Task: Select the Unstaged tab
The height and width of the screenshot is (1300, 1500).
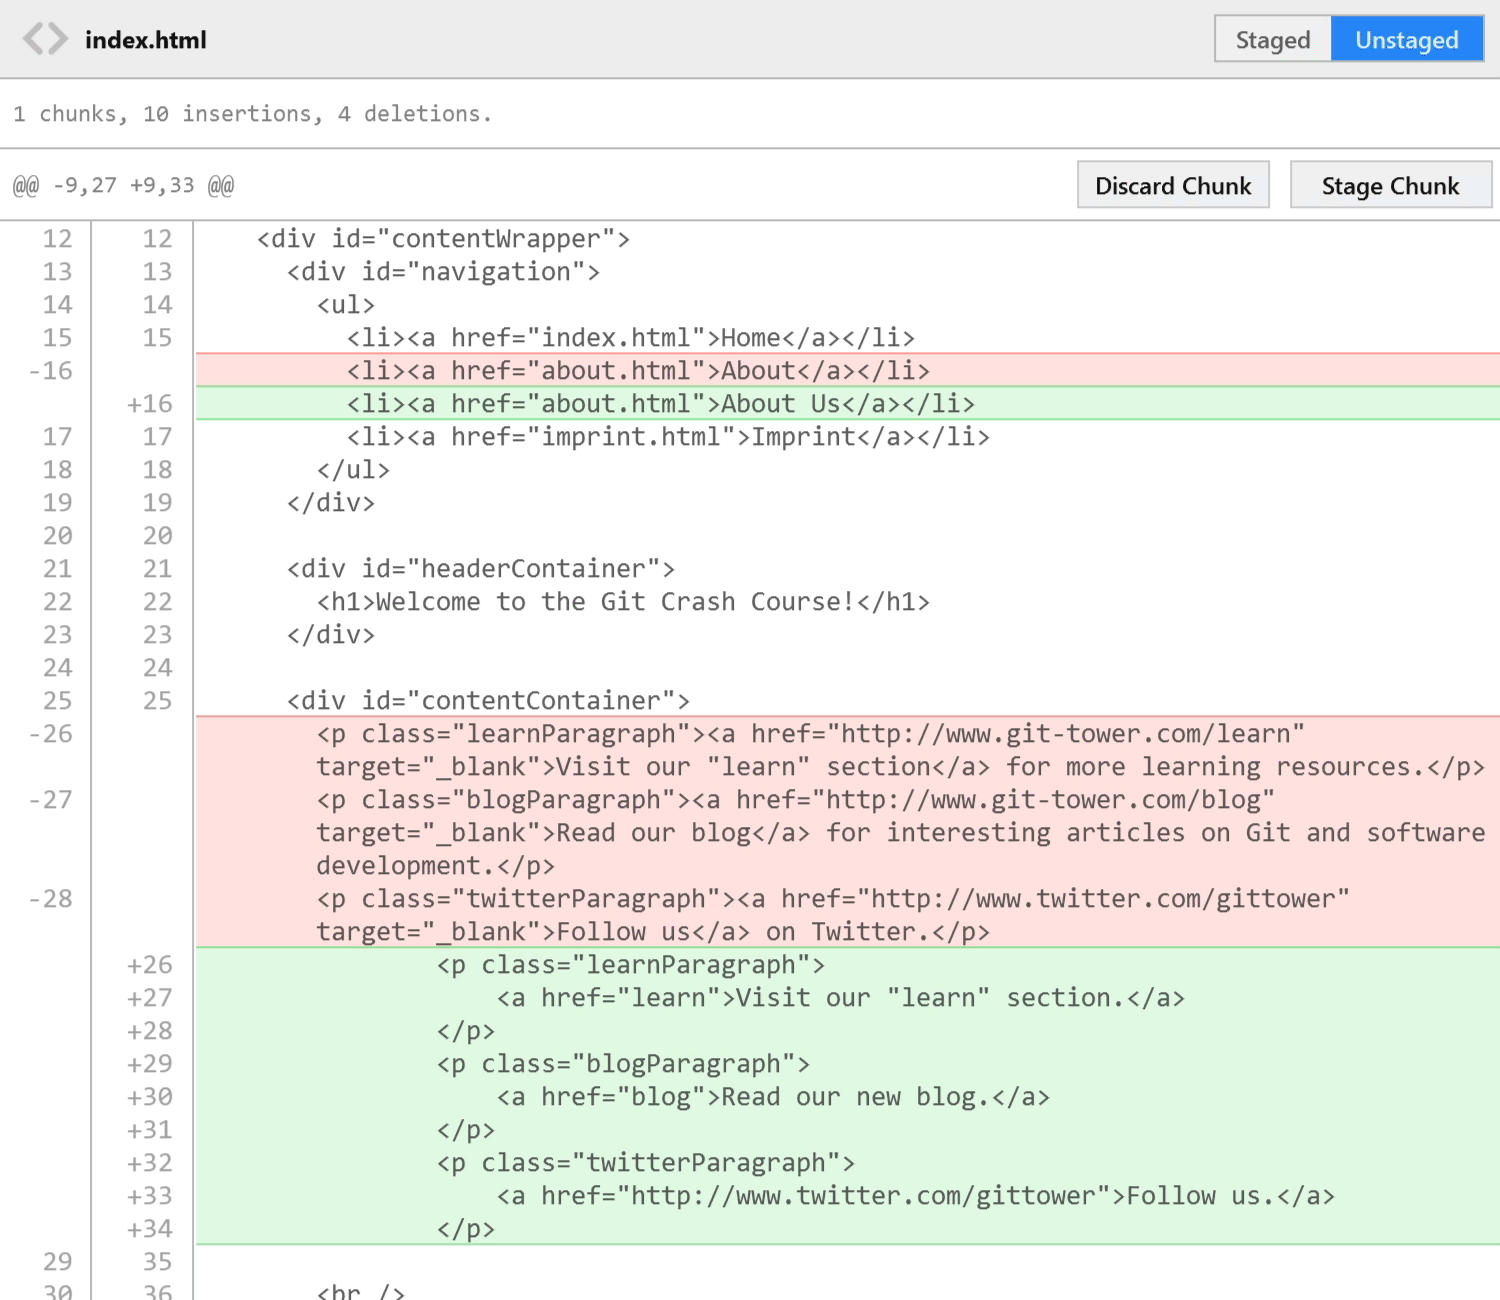Action: [x=1406, y=40]
